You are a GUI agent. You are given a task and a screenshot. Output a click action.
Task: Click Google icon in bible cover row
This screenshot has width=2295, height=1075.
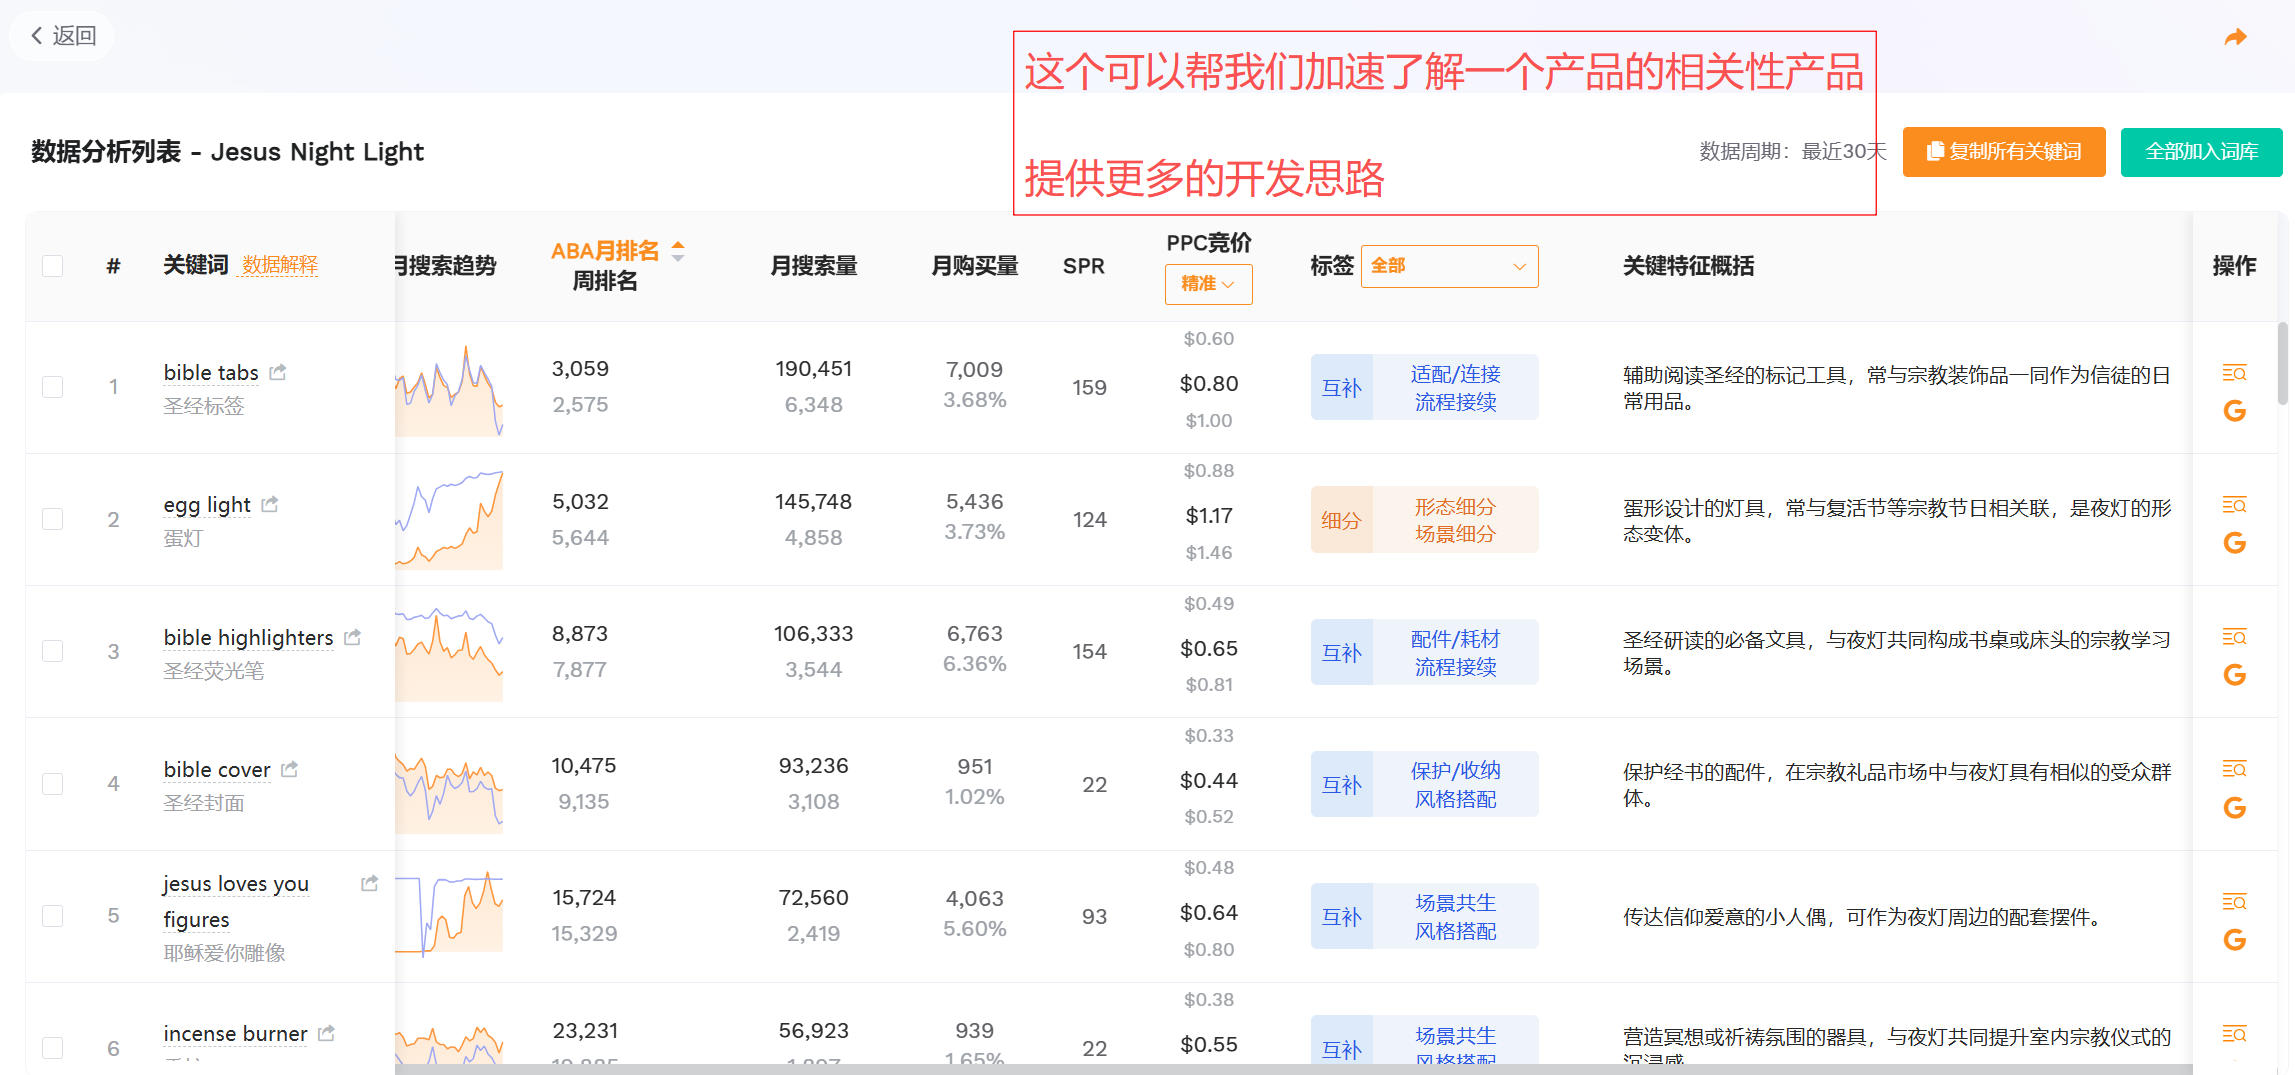click(2234, 808)
